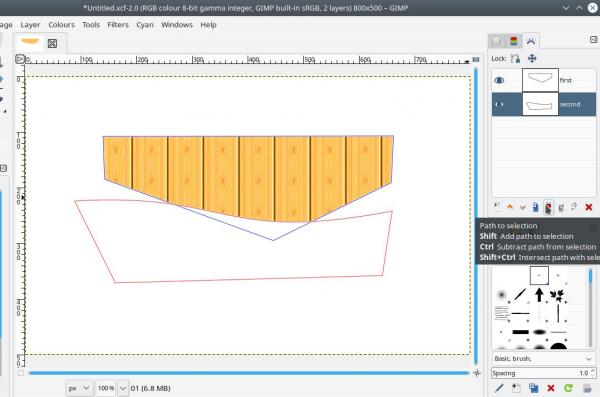Raise the selected path with orange up arrow
The height and width of the screenshot is (397, 600).
pos(510,207)
